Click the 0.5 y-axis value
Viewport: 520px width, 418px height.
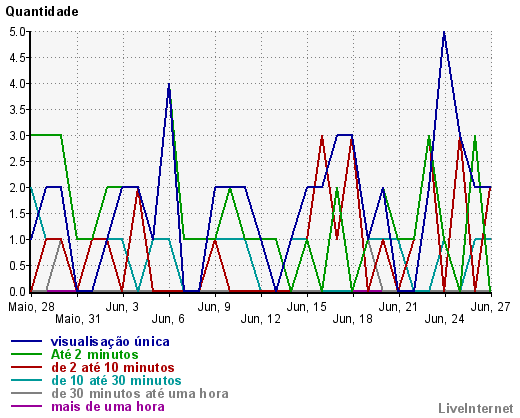[17, 266]
